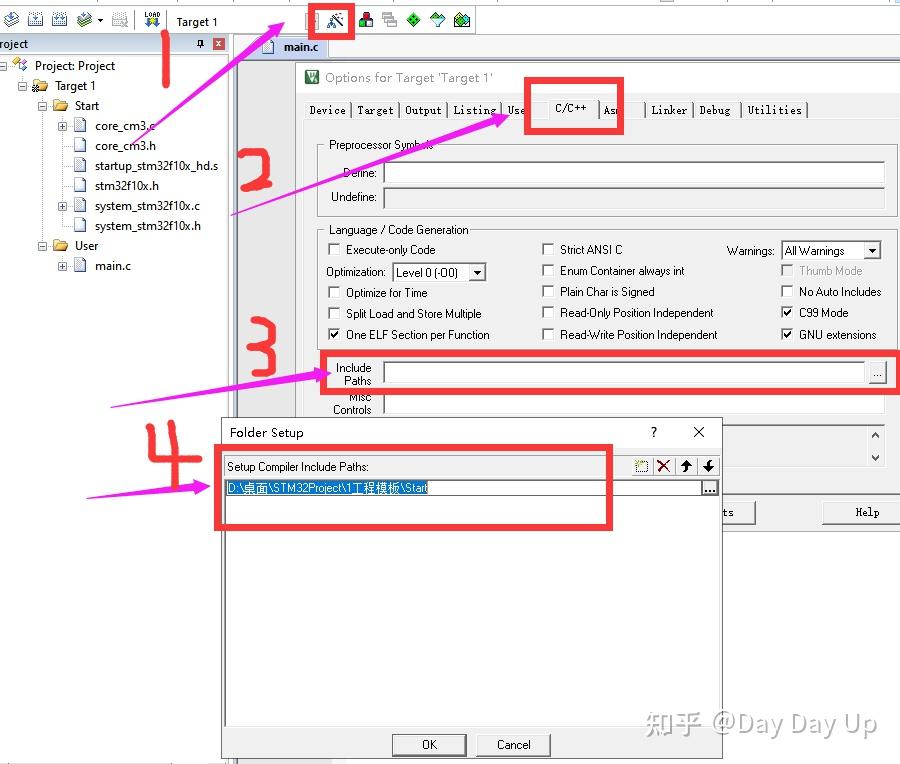The image size is (900, 764).
Task: Click the Move path Up arrow icon
Action: (x=686, y=466)
